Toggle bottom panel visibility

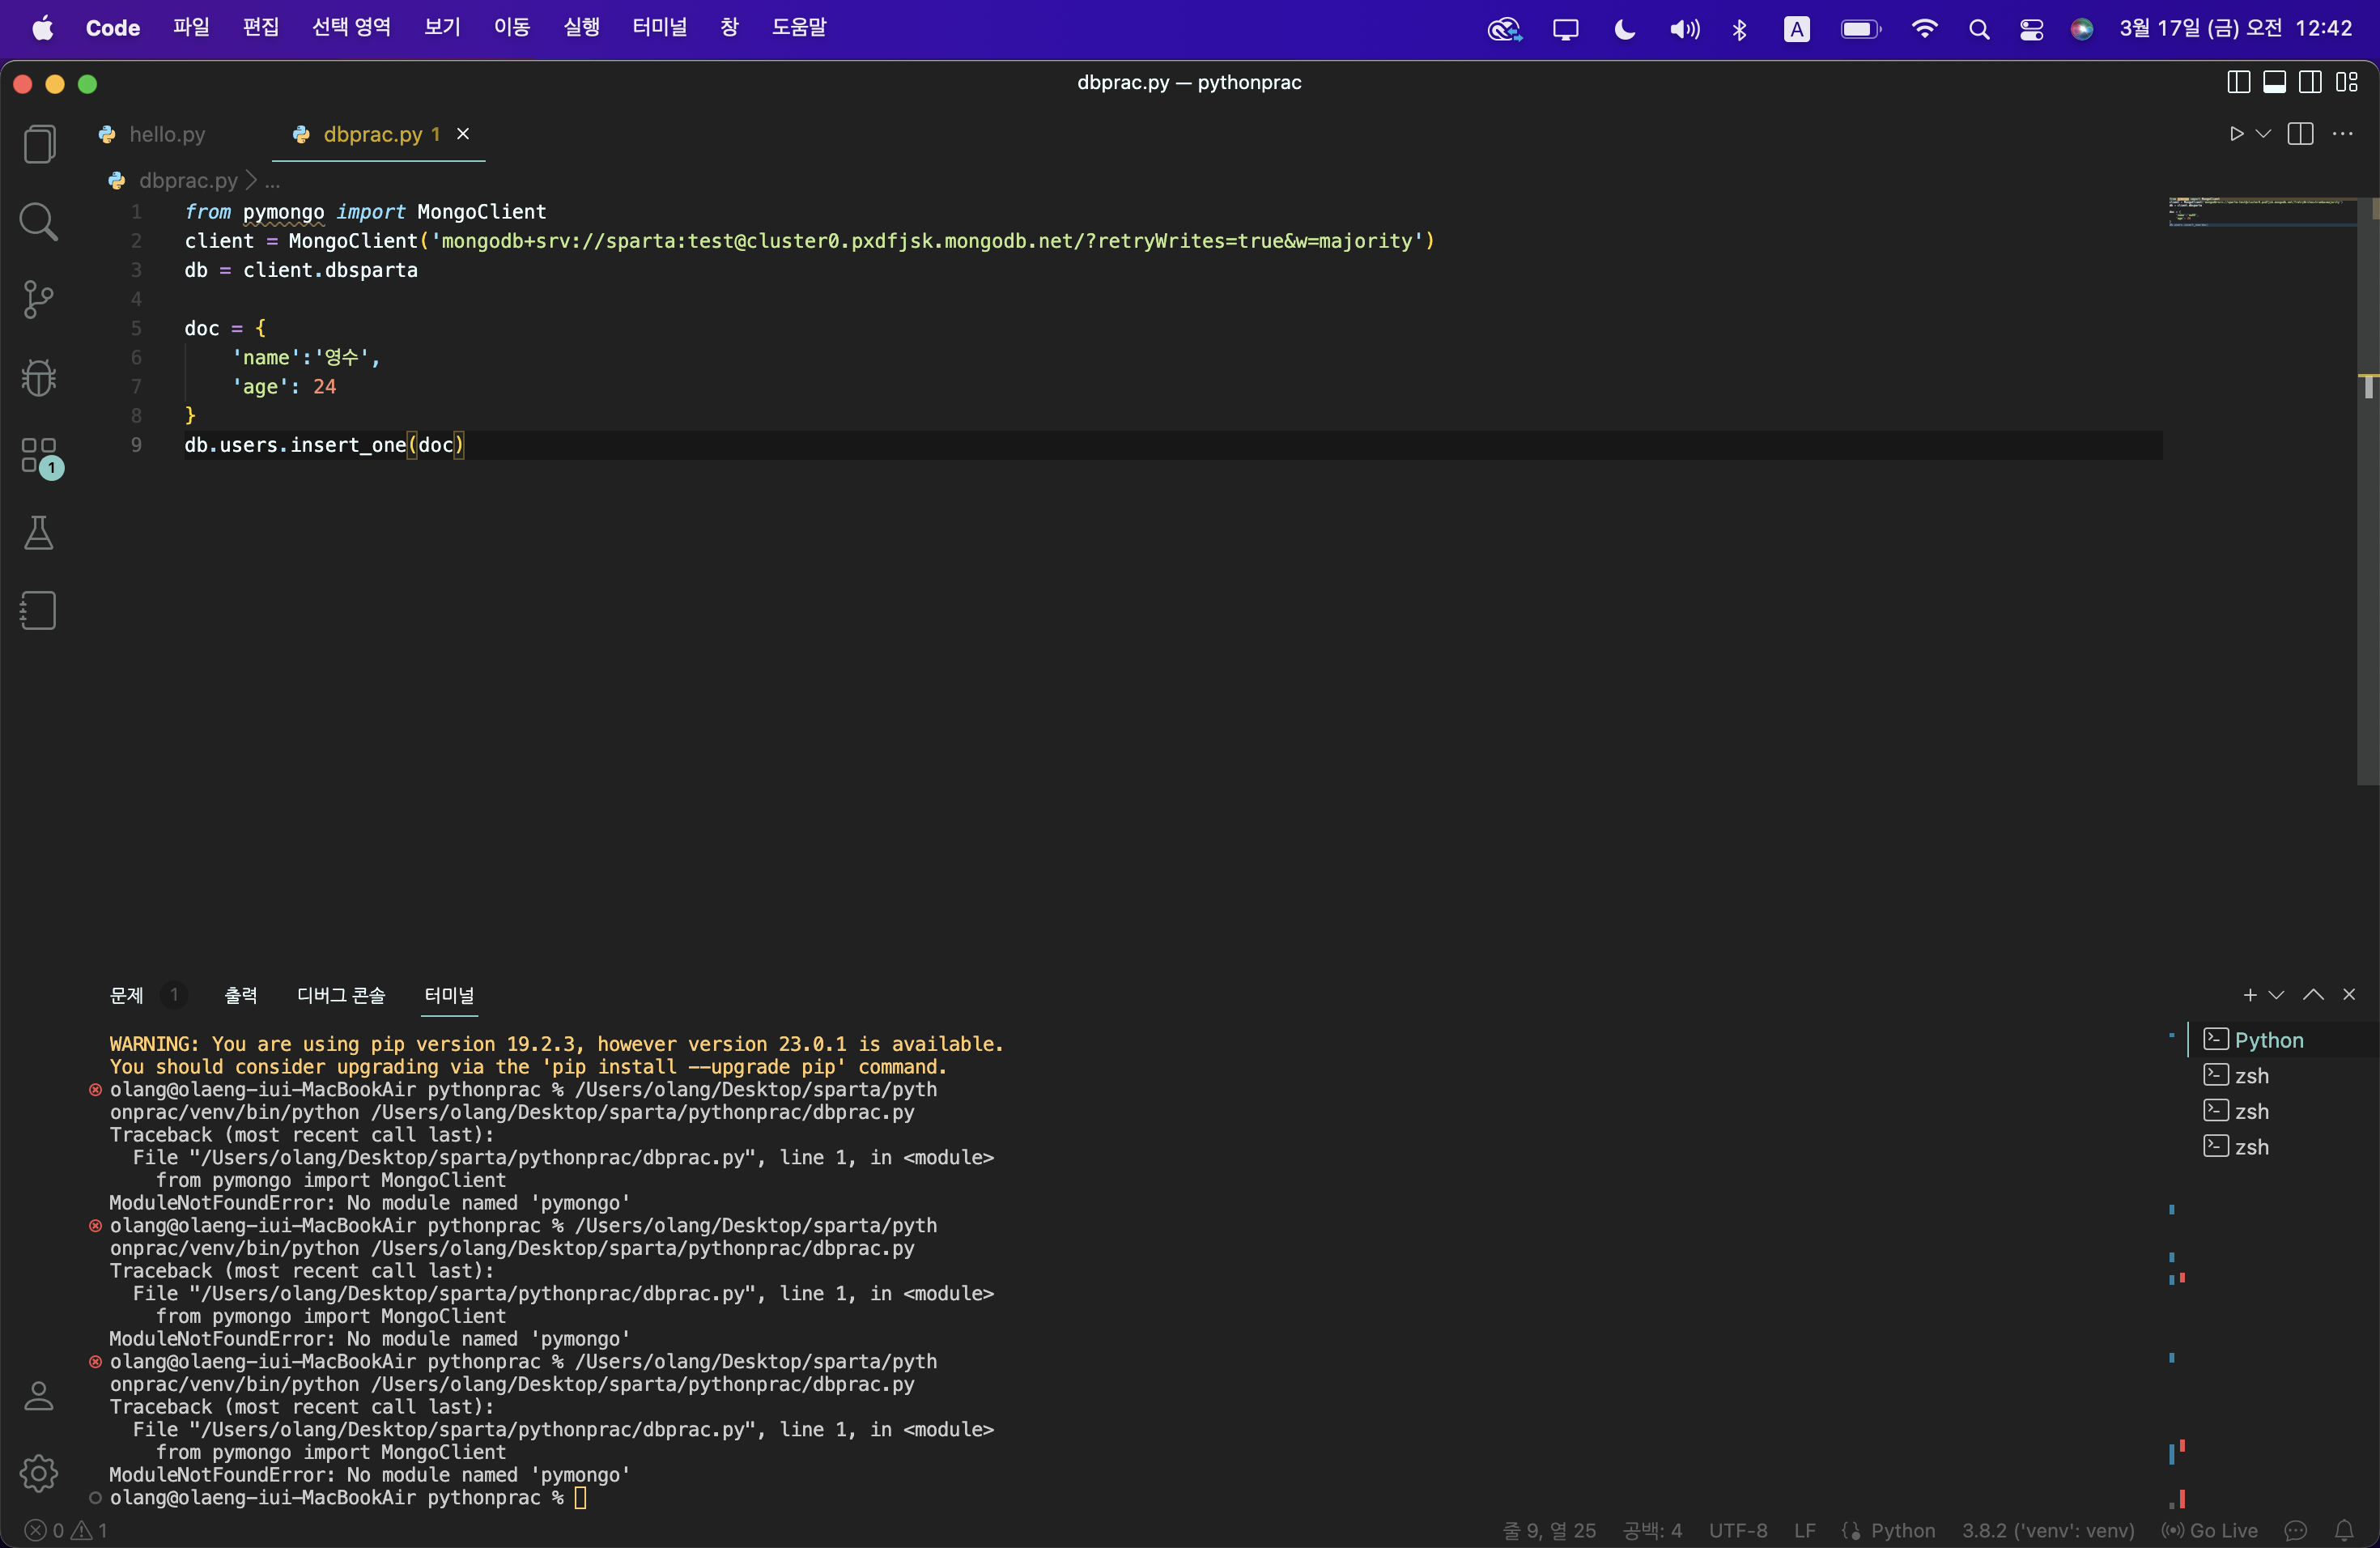coord(2274,82)
